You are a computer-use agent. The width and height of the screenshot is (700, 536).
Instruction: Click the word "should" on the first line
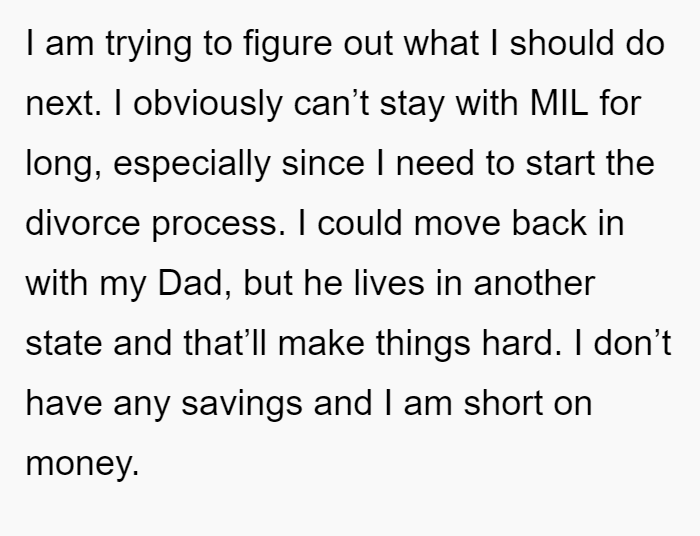pos(562,43)
